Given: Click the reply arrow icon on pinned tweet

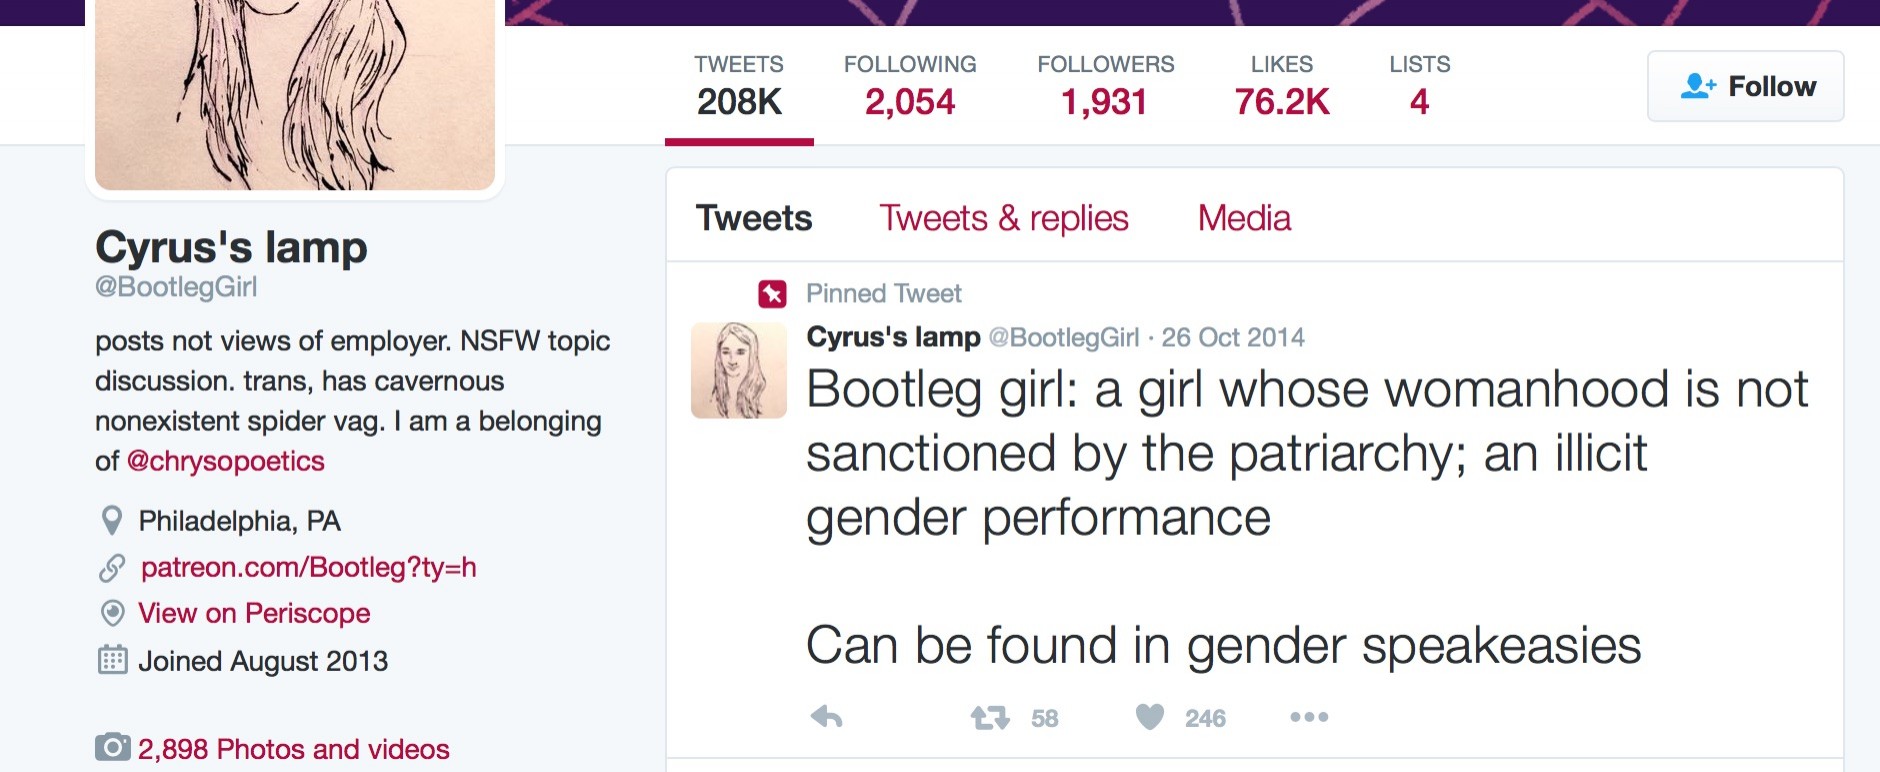Looking at the screenshot, I should click(x=826, y=717).
